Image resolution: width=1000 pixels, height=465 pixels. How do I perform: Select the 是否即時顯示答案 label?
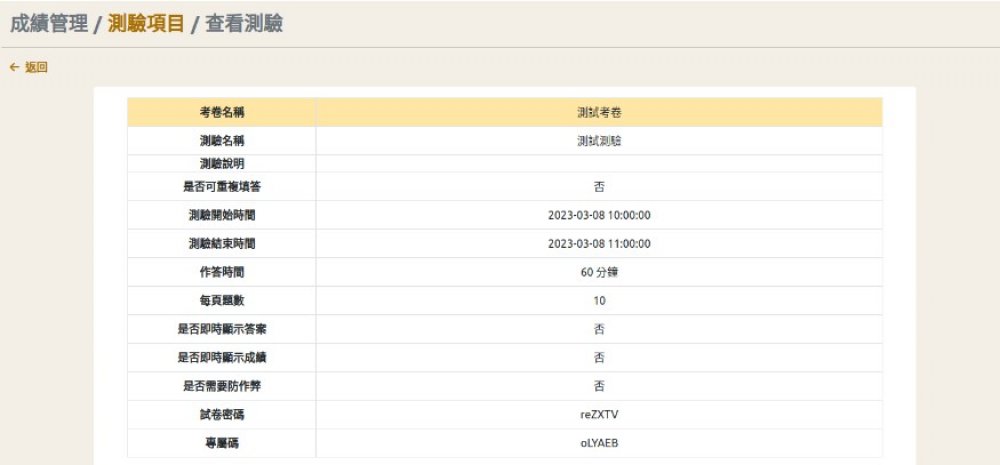pos(221,329)
